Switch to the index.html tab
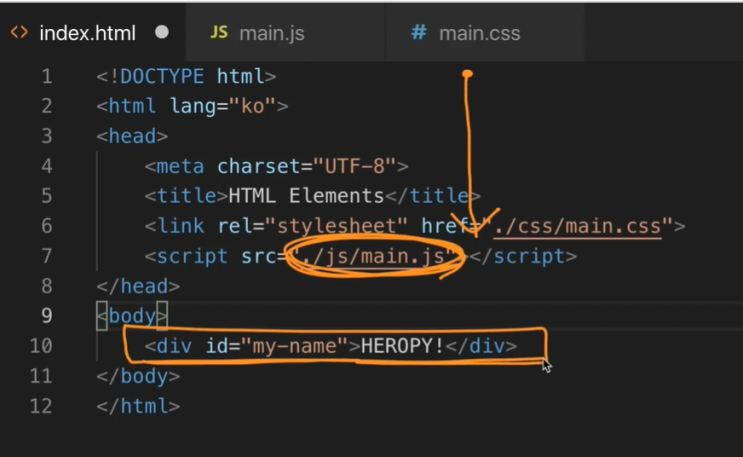The width and height of the screenshot is (743, 457). pyautogui.click(x=92, y=33)
